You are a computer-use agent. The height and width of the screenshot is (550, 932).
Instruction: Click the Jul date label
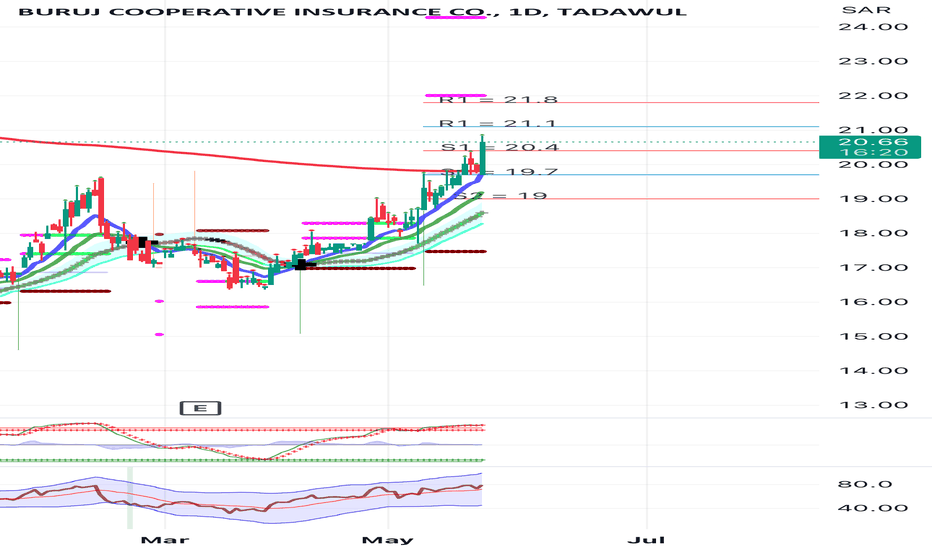(x=646, y=540)
